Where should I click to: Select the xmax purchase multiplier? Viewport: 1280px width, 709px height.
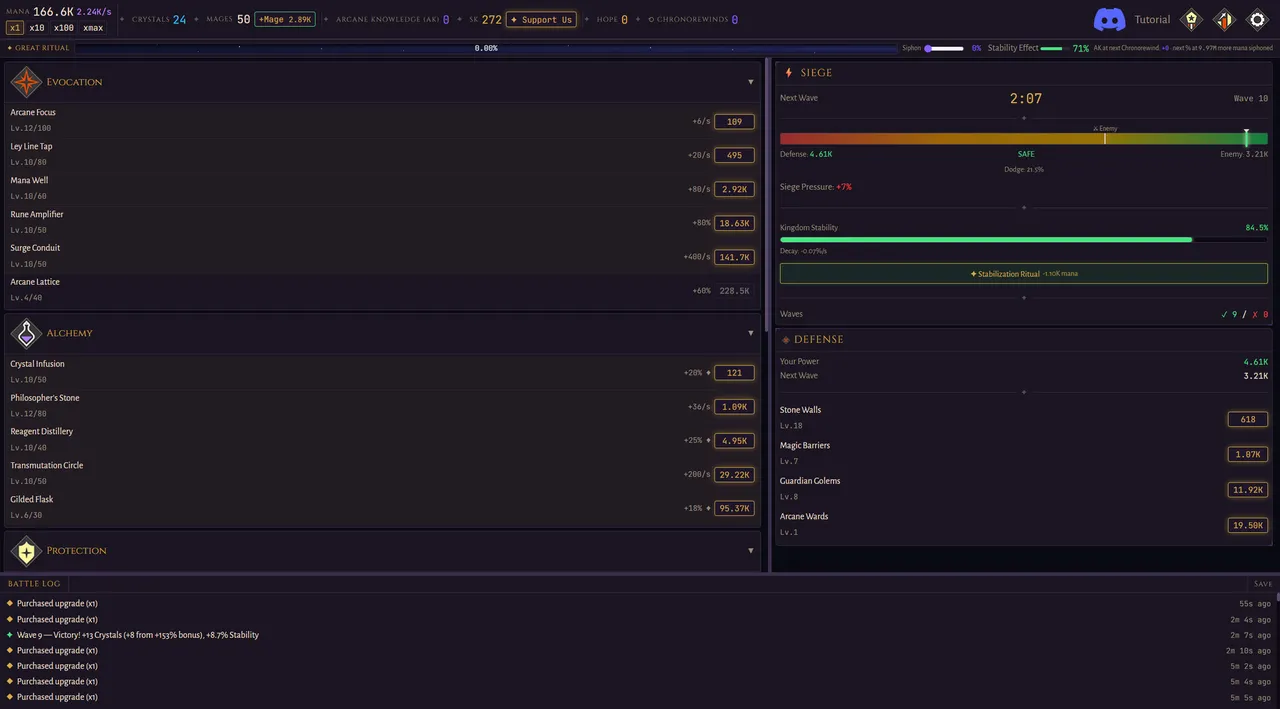(93, 28)
